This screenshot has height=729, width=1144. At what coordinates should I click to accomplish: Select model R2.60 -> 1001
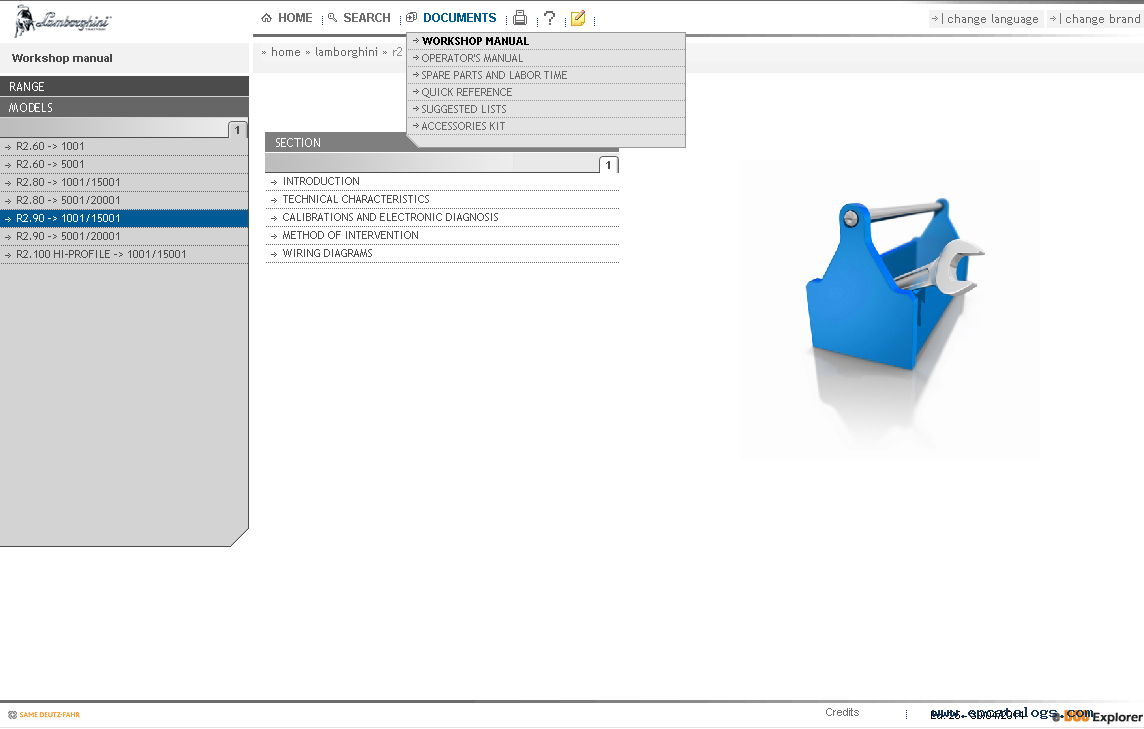tap(124, 146)
